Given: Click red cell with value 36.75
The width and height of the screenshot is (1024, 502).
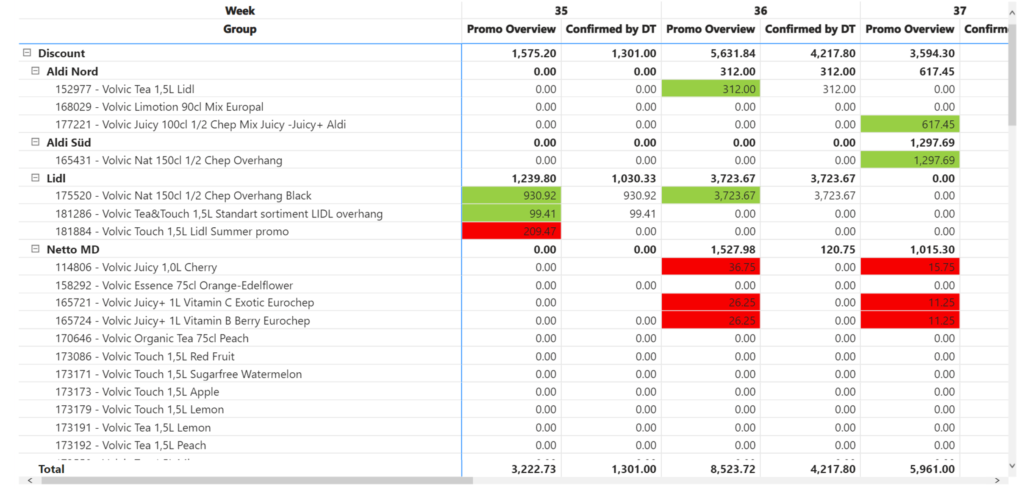Looking at the screenshot, I should [x=711, y=267].
